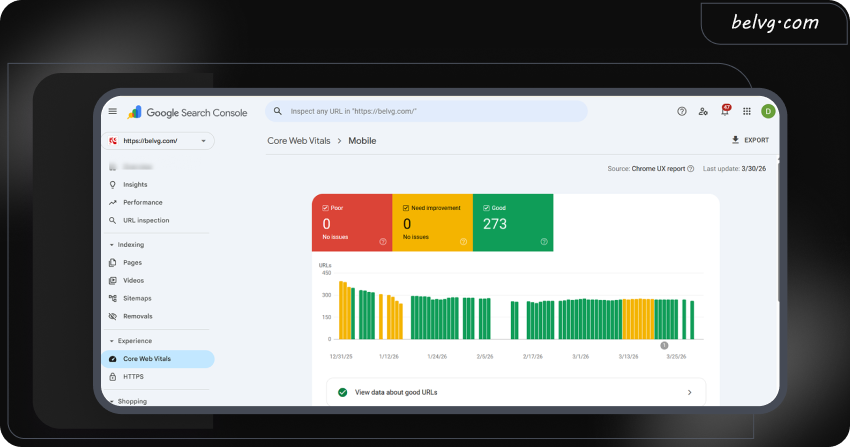This screenshot has width=850, height=447.
Task: Open View data about good URLs
Action: click(x=516, y=392)
